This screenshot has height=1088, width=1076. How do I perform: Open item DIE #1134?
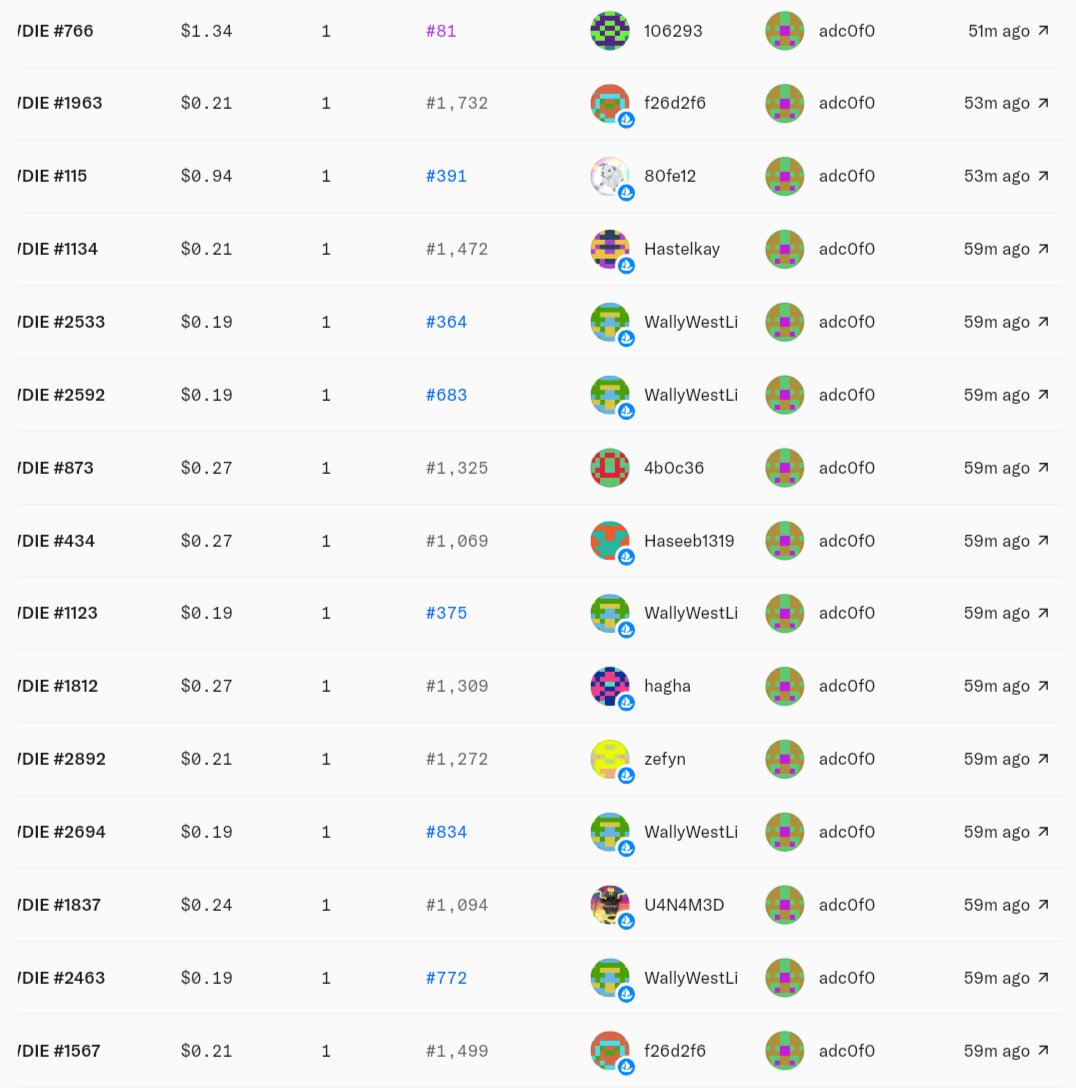58,249
